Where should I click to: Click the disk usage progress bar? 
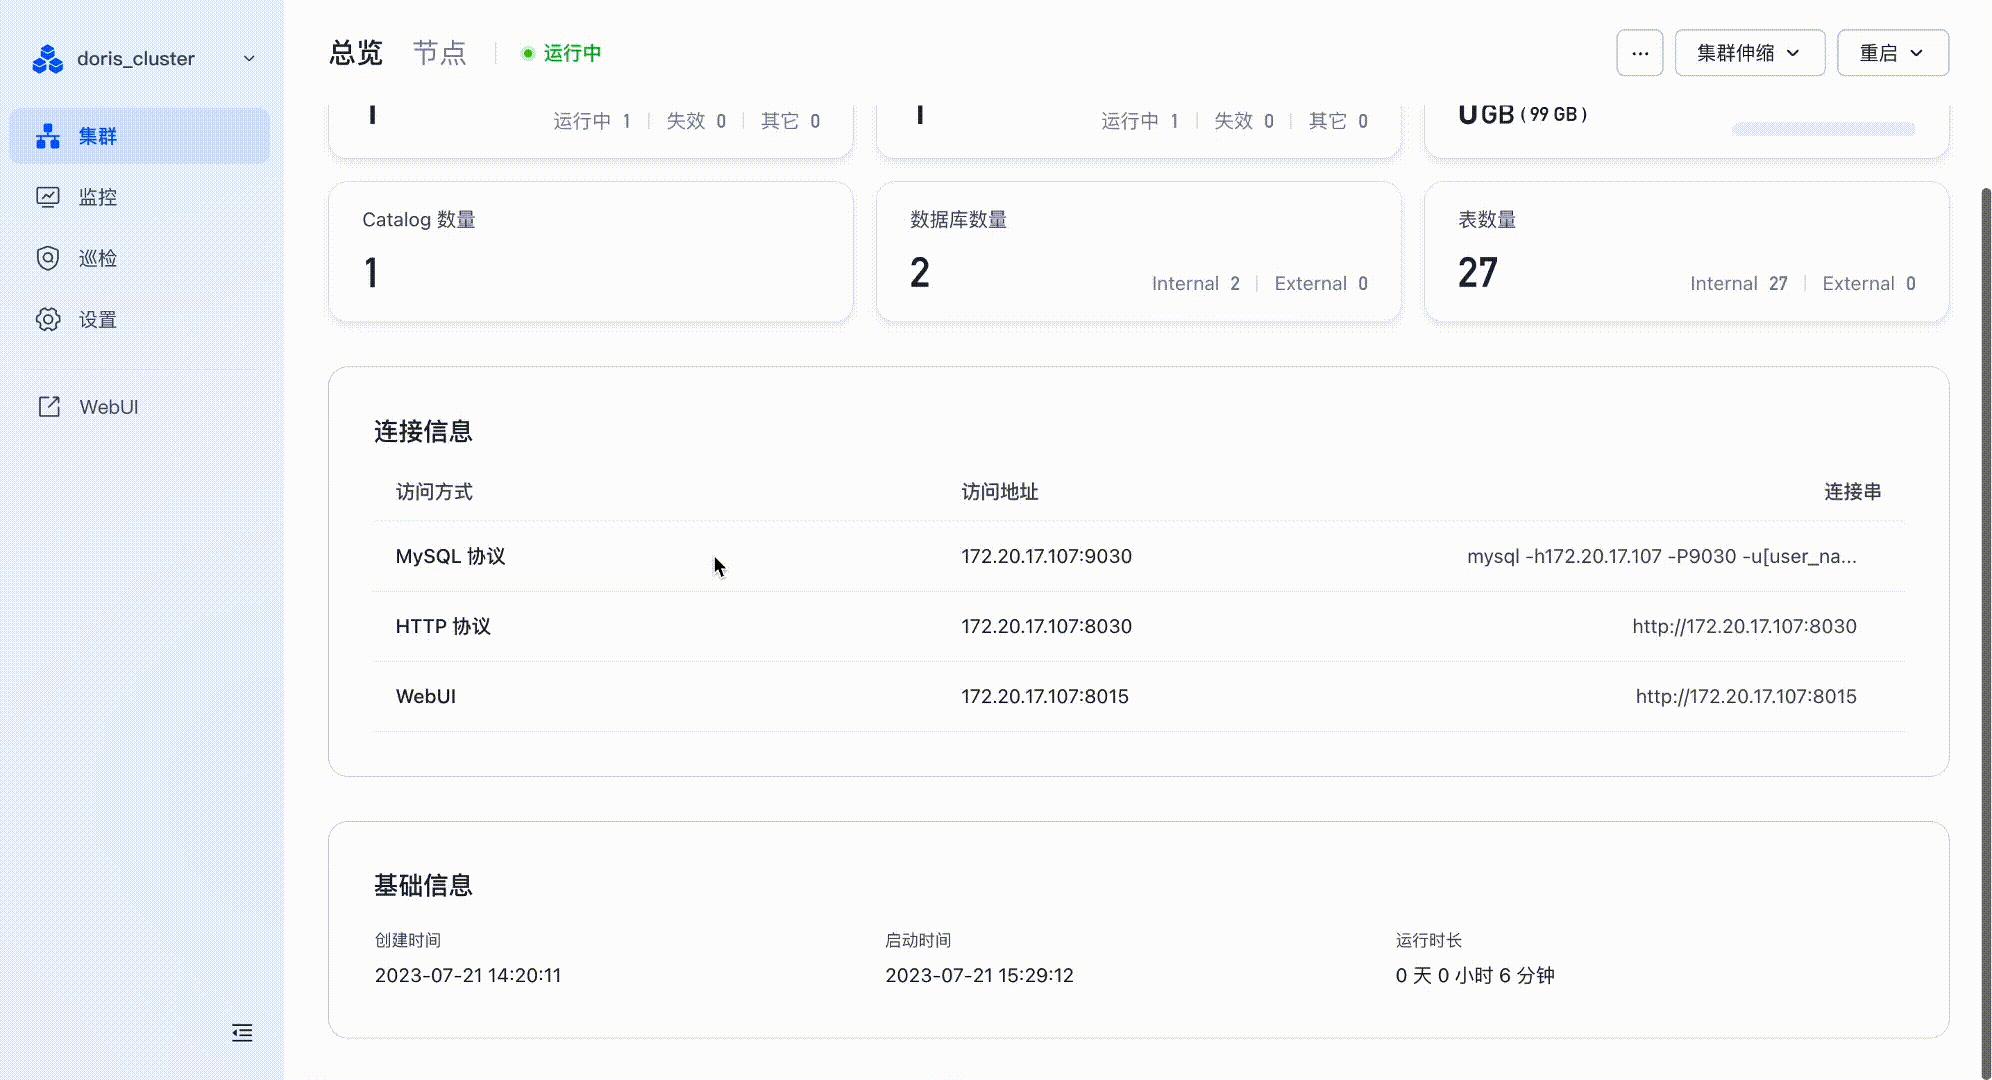1823,129
